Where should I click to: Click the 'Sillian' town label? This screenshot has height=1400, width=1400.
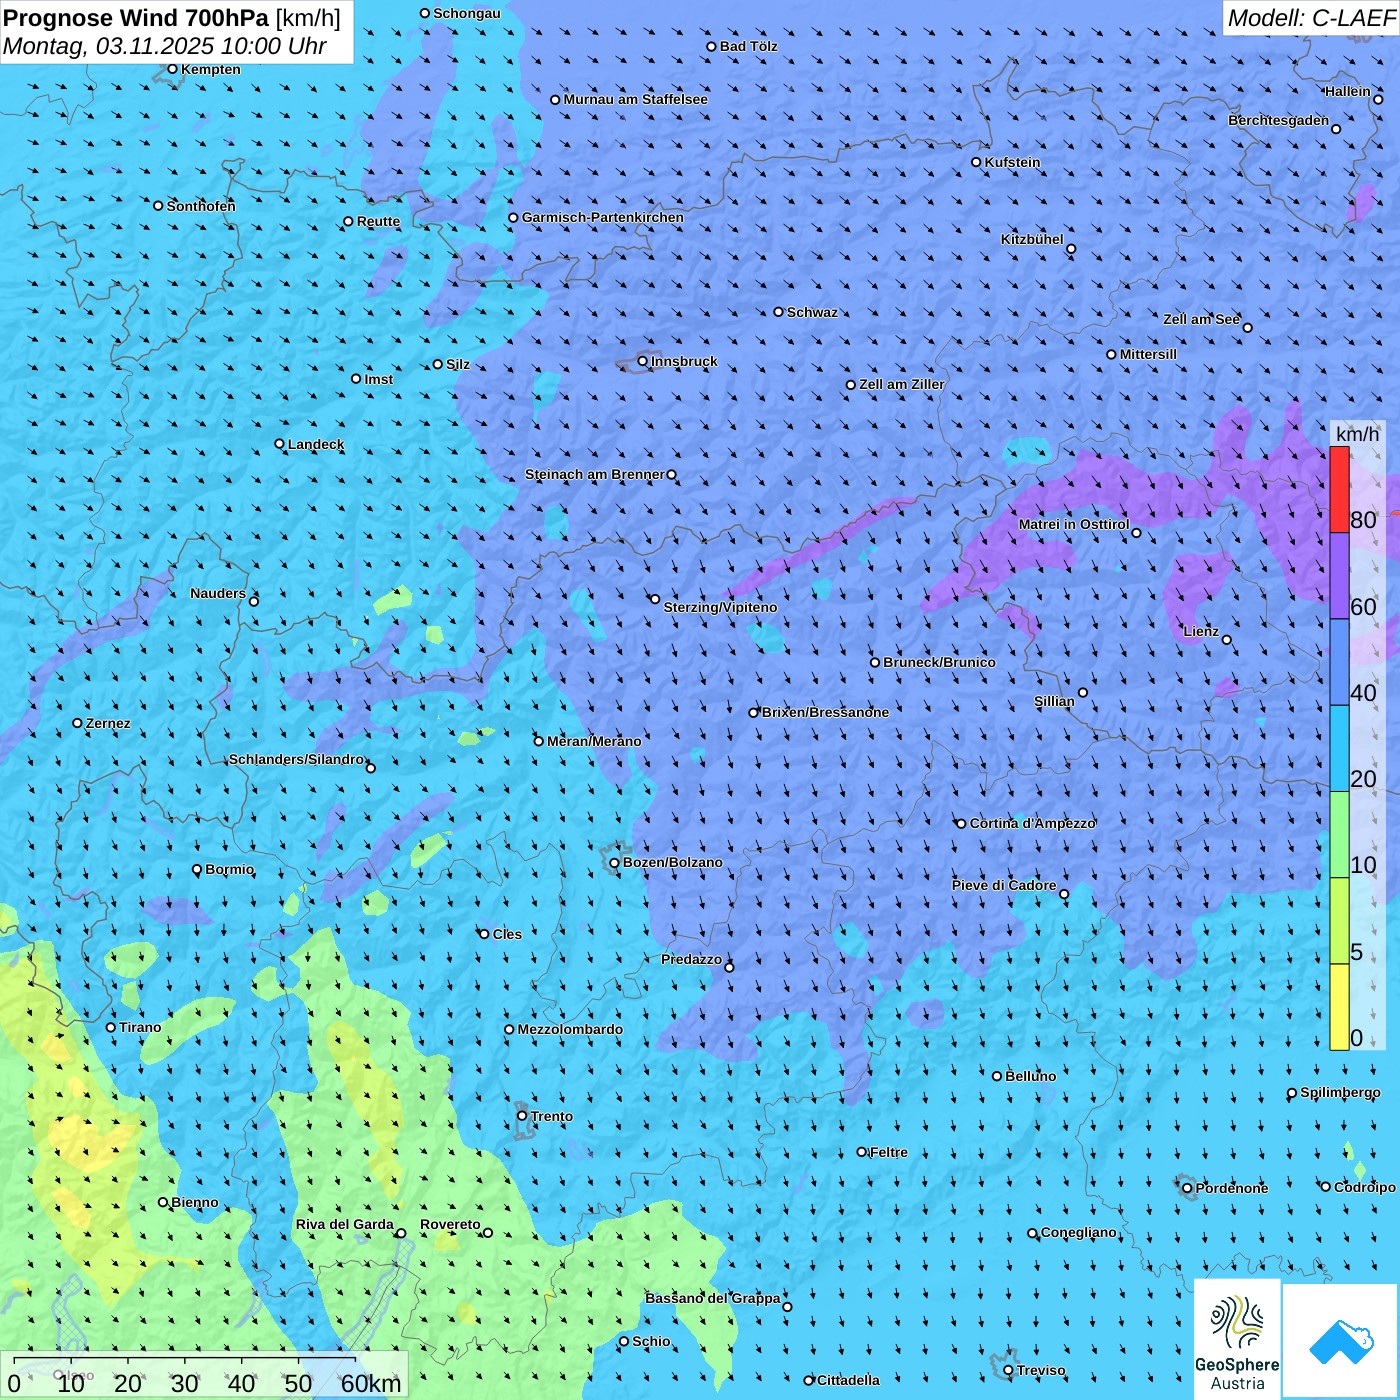tap(1054, 701)
